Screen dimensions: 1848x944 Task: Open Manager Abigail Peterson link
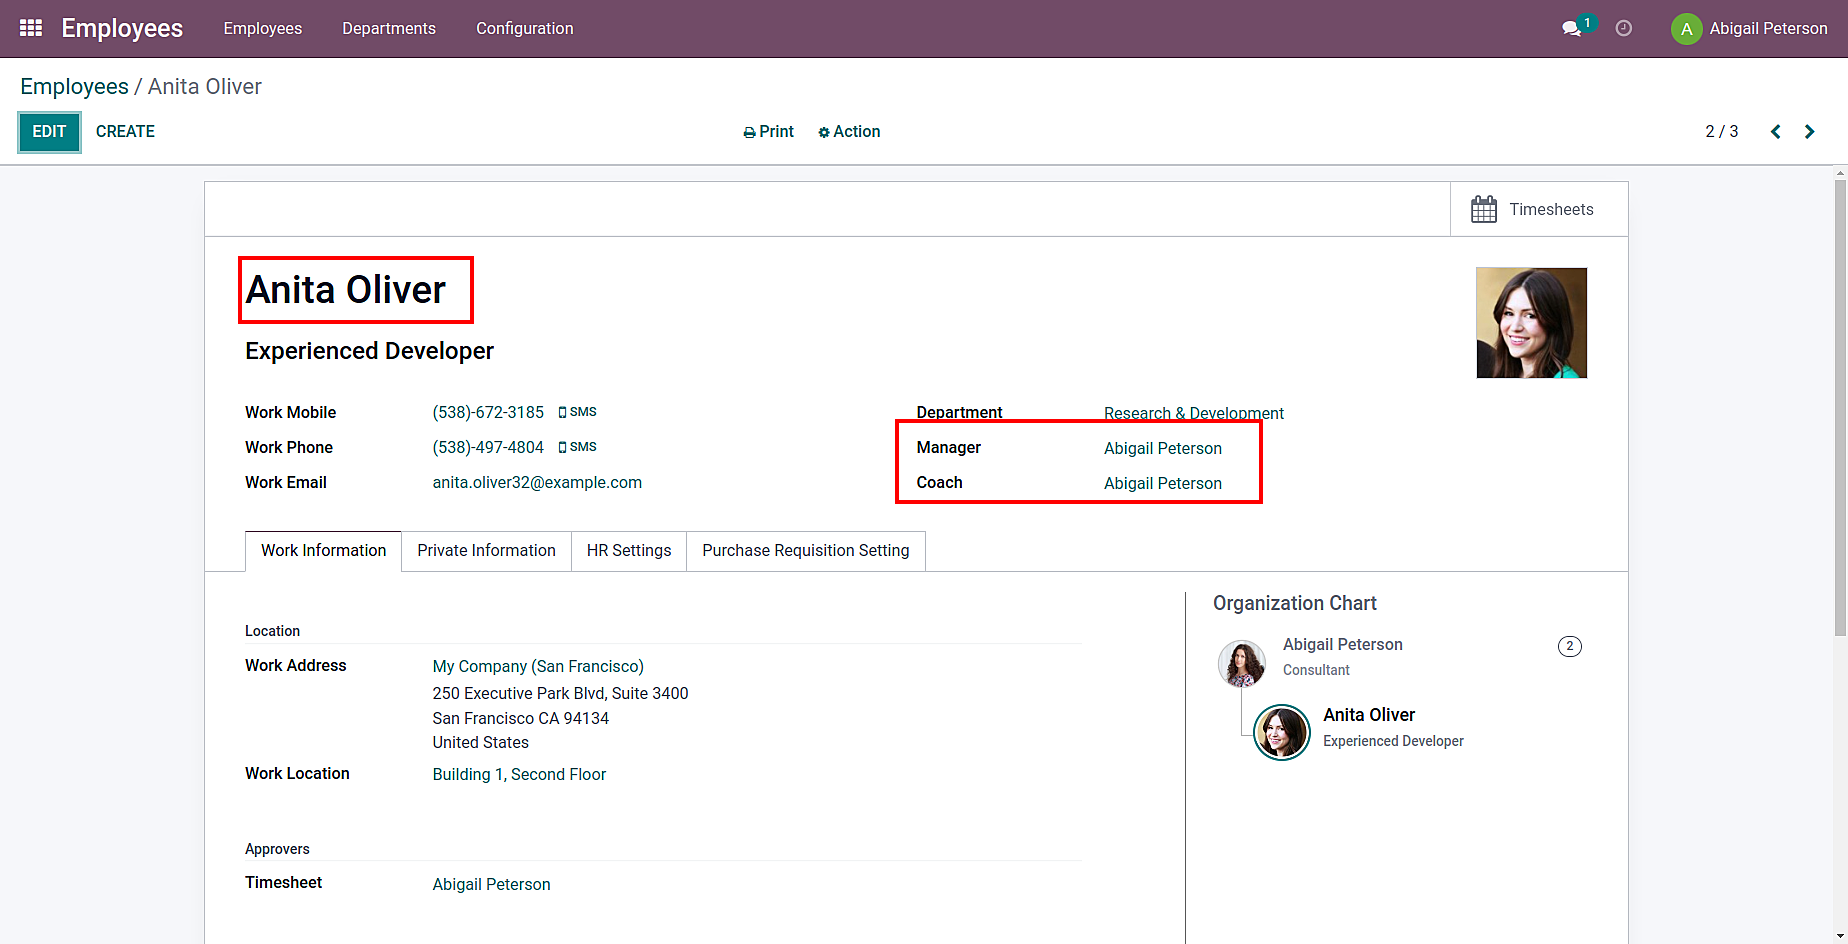pyautogui.click(x=1163, y=448)
